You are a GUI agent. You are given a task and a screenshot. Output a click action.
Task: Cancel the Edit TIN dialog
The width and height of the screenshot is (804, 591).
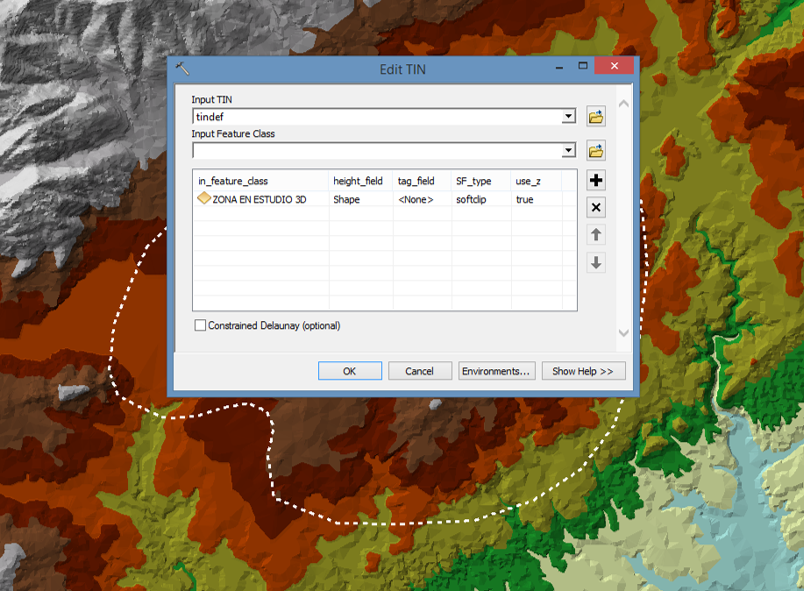420,371
